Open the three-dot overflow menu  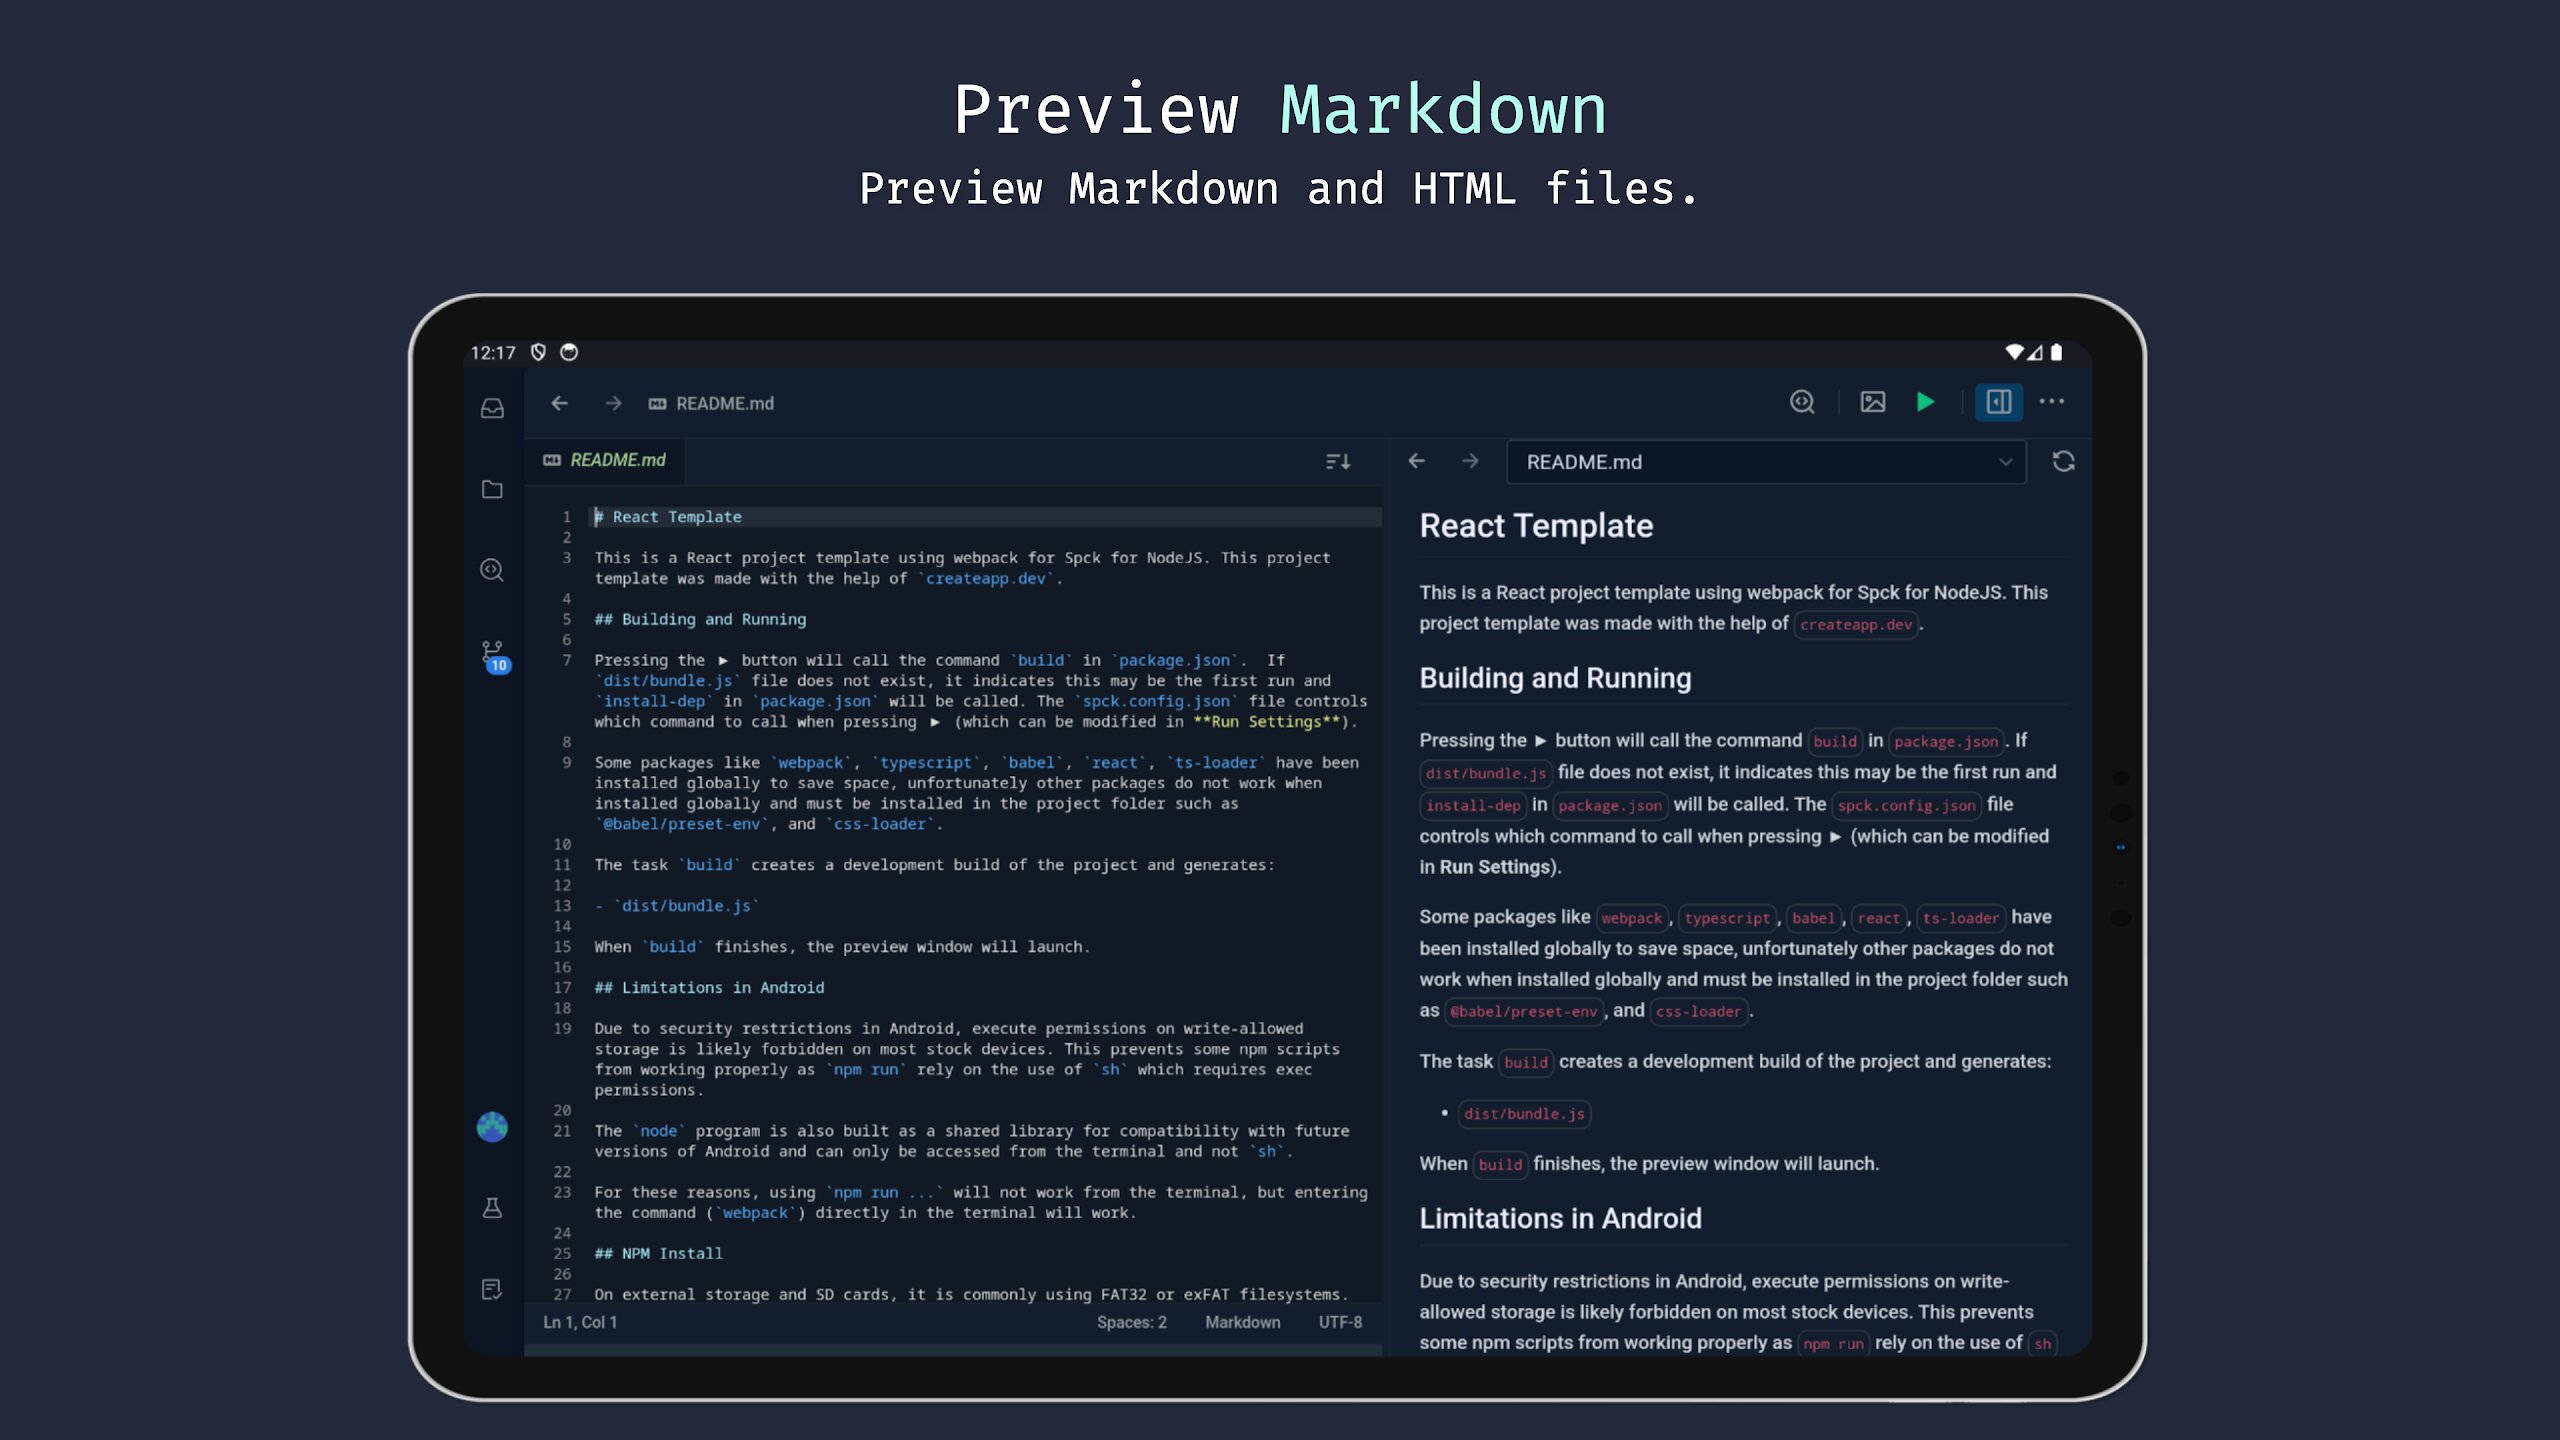coord(2051,402)
